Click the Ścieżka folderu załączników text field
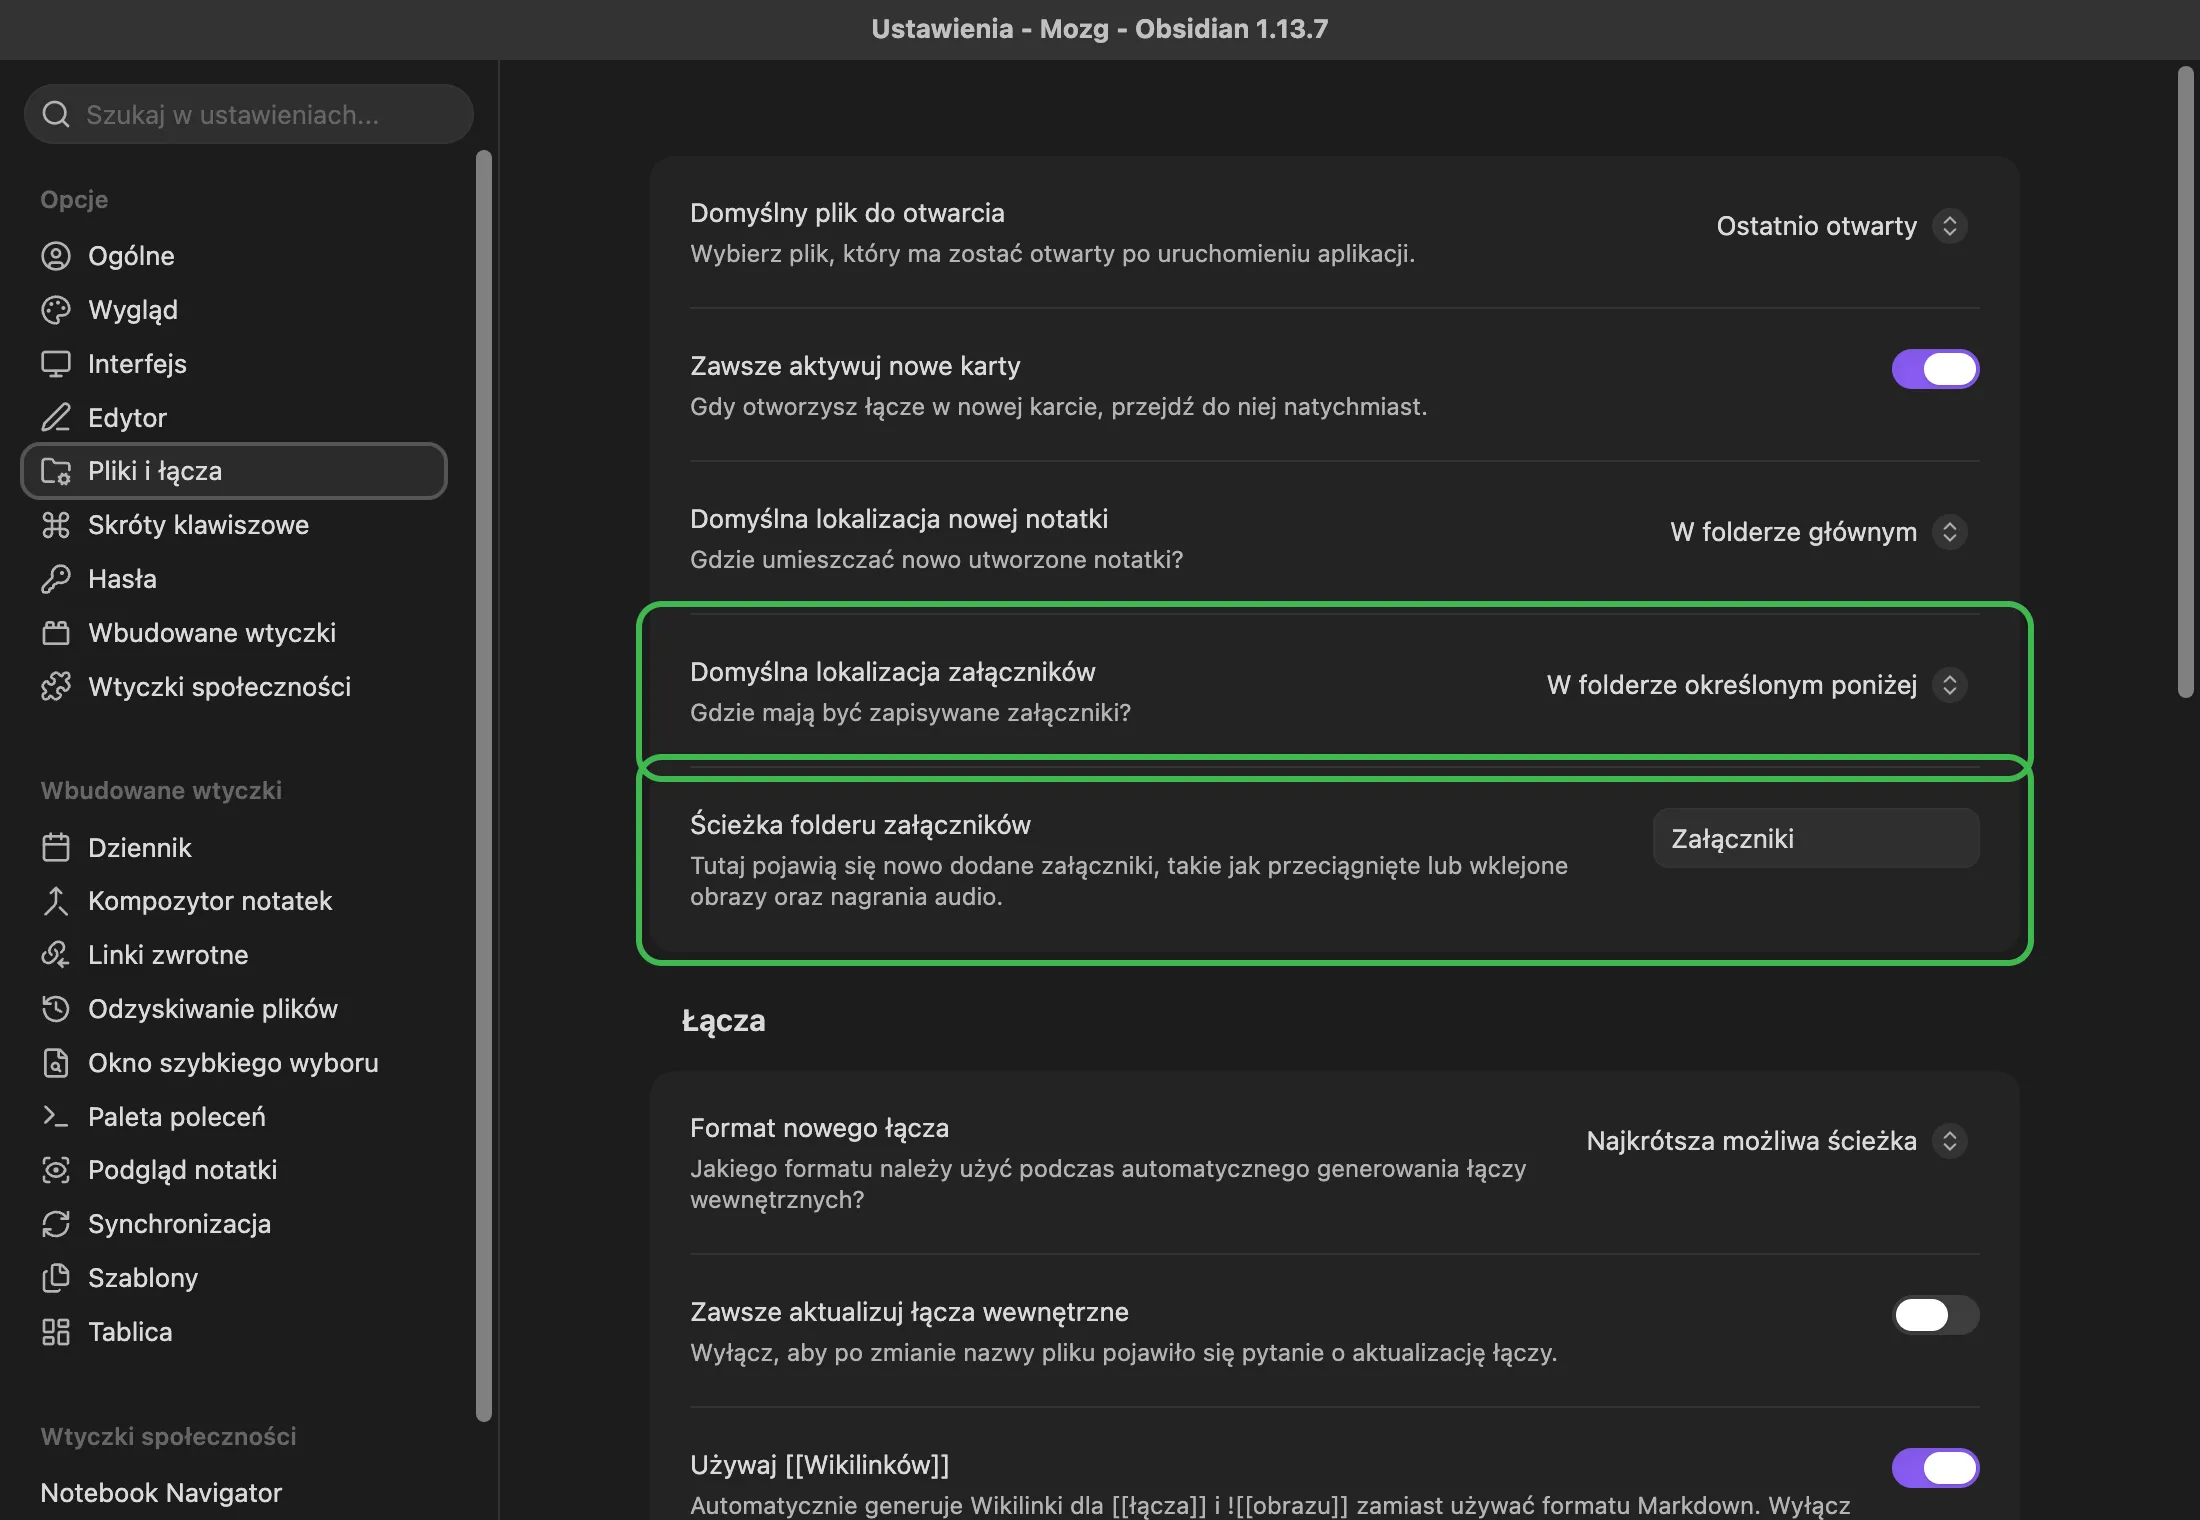Screen dimensions: 2200x1520 [x=1816, y=838]
